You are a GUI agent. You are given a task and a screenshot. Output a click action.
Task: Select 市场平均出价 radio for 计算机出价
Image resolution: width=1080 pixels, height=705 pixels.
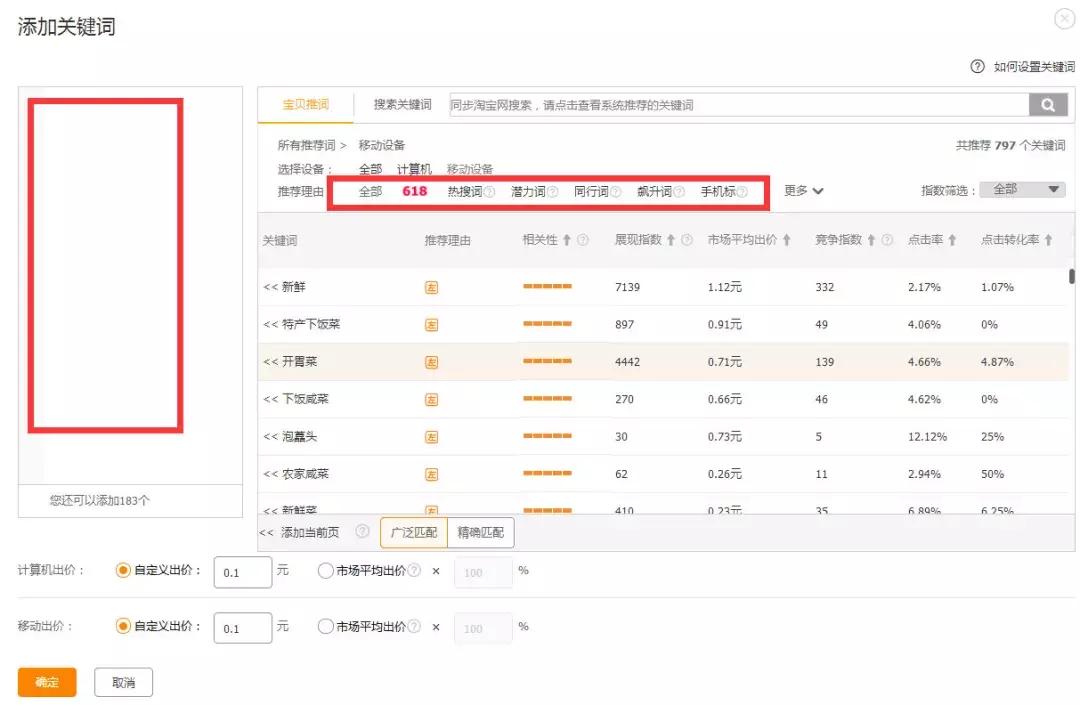325,571
